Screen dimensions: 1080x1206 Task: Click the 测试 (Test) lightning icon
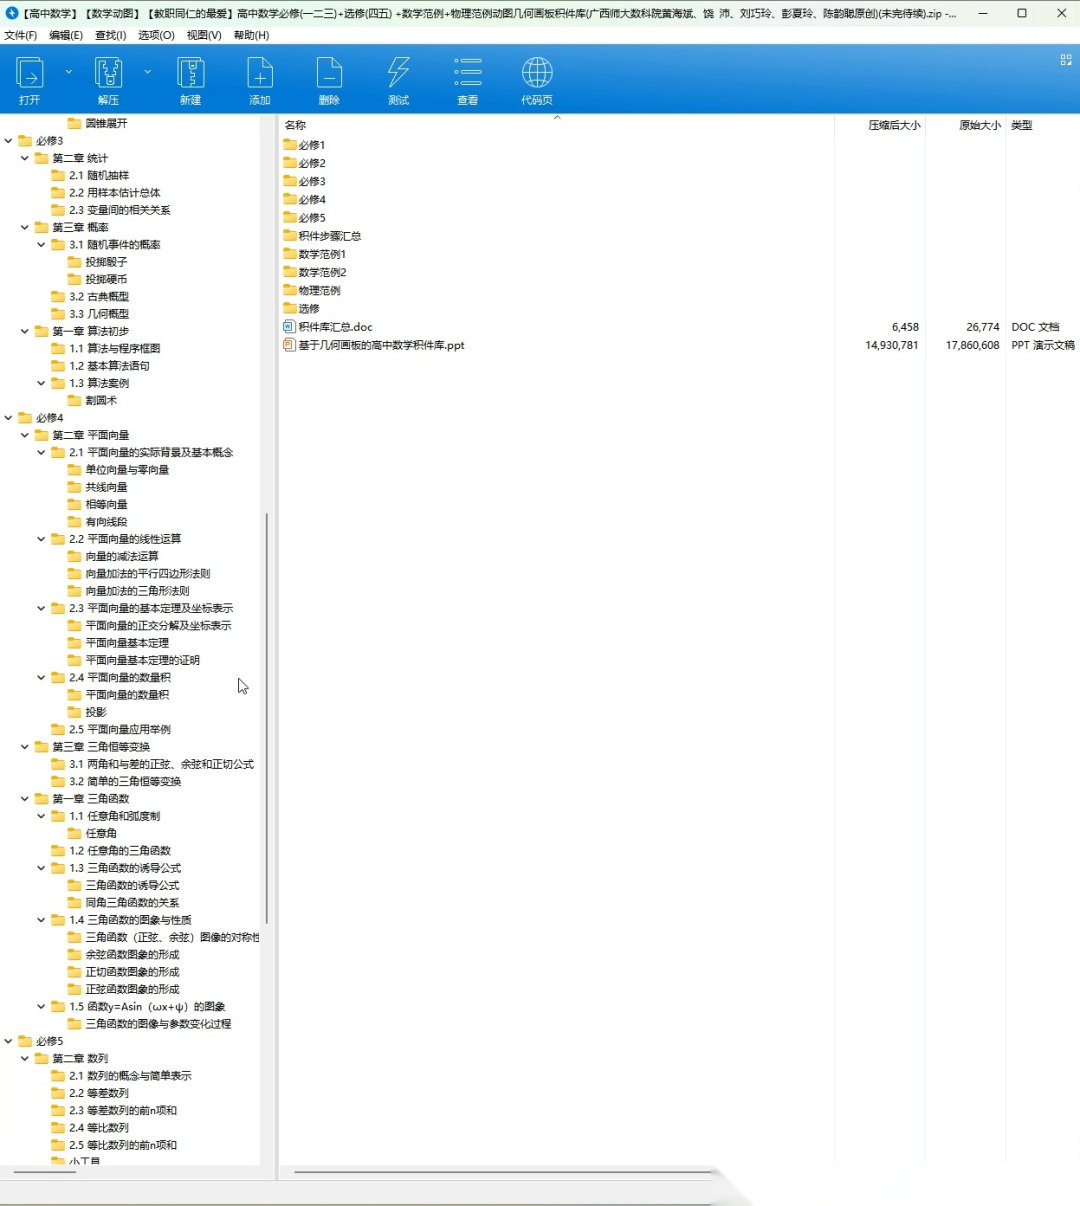pos(398,74)
